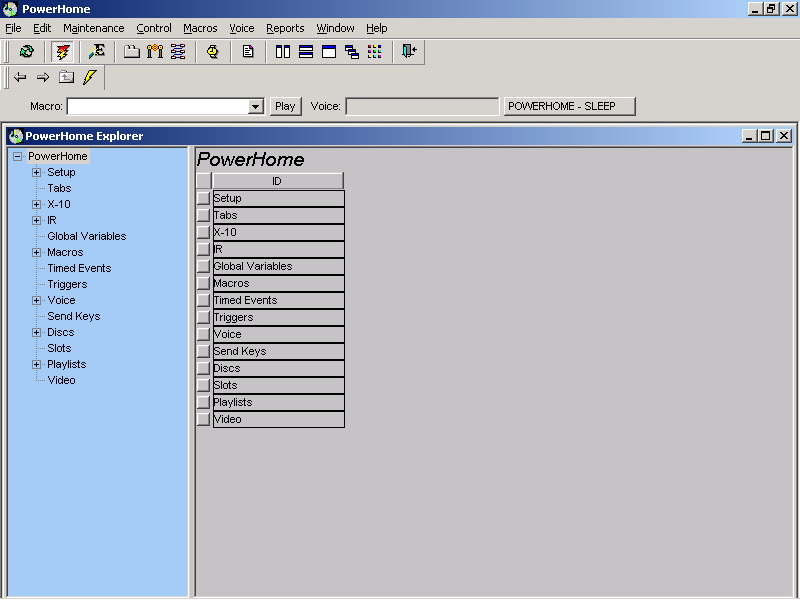Expand the Macros tree node
The image size is (800, 600).
[x=37, y=253]
